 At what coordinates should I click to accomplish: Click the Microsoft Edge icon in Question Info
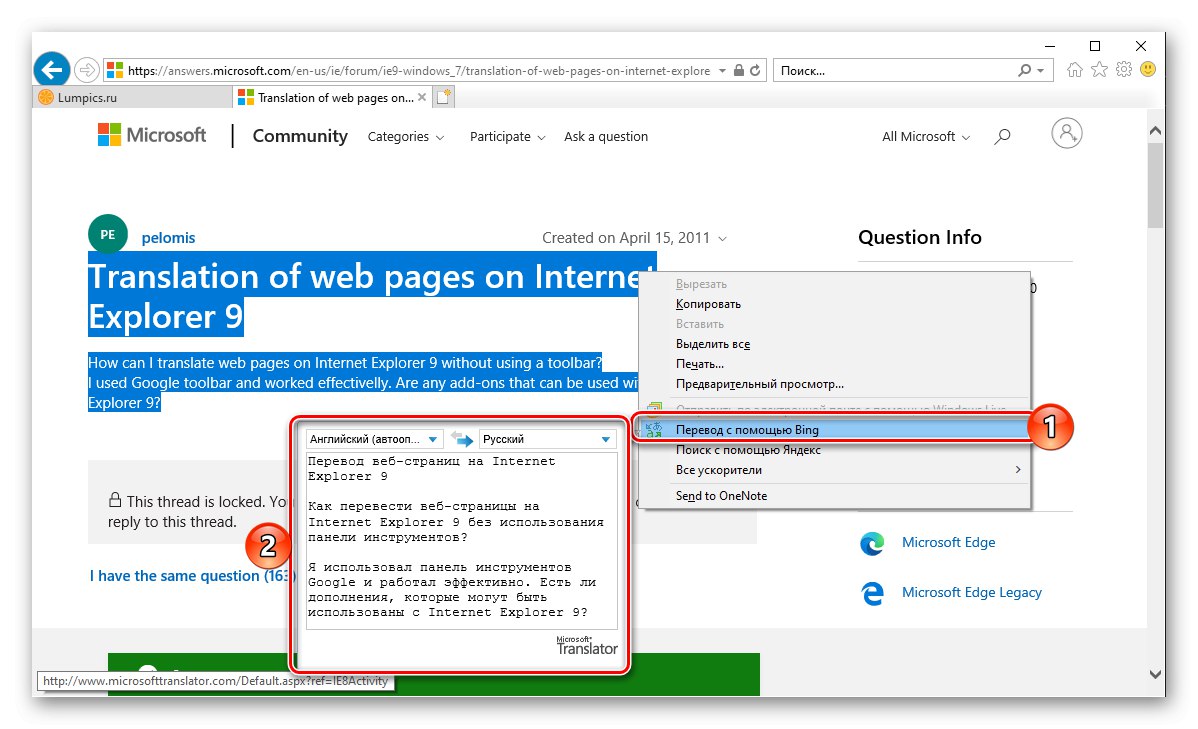tap(871, 543)
